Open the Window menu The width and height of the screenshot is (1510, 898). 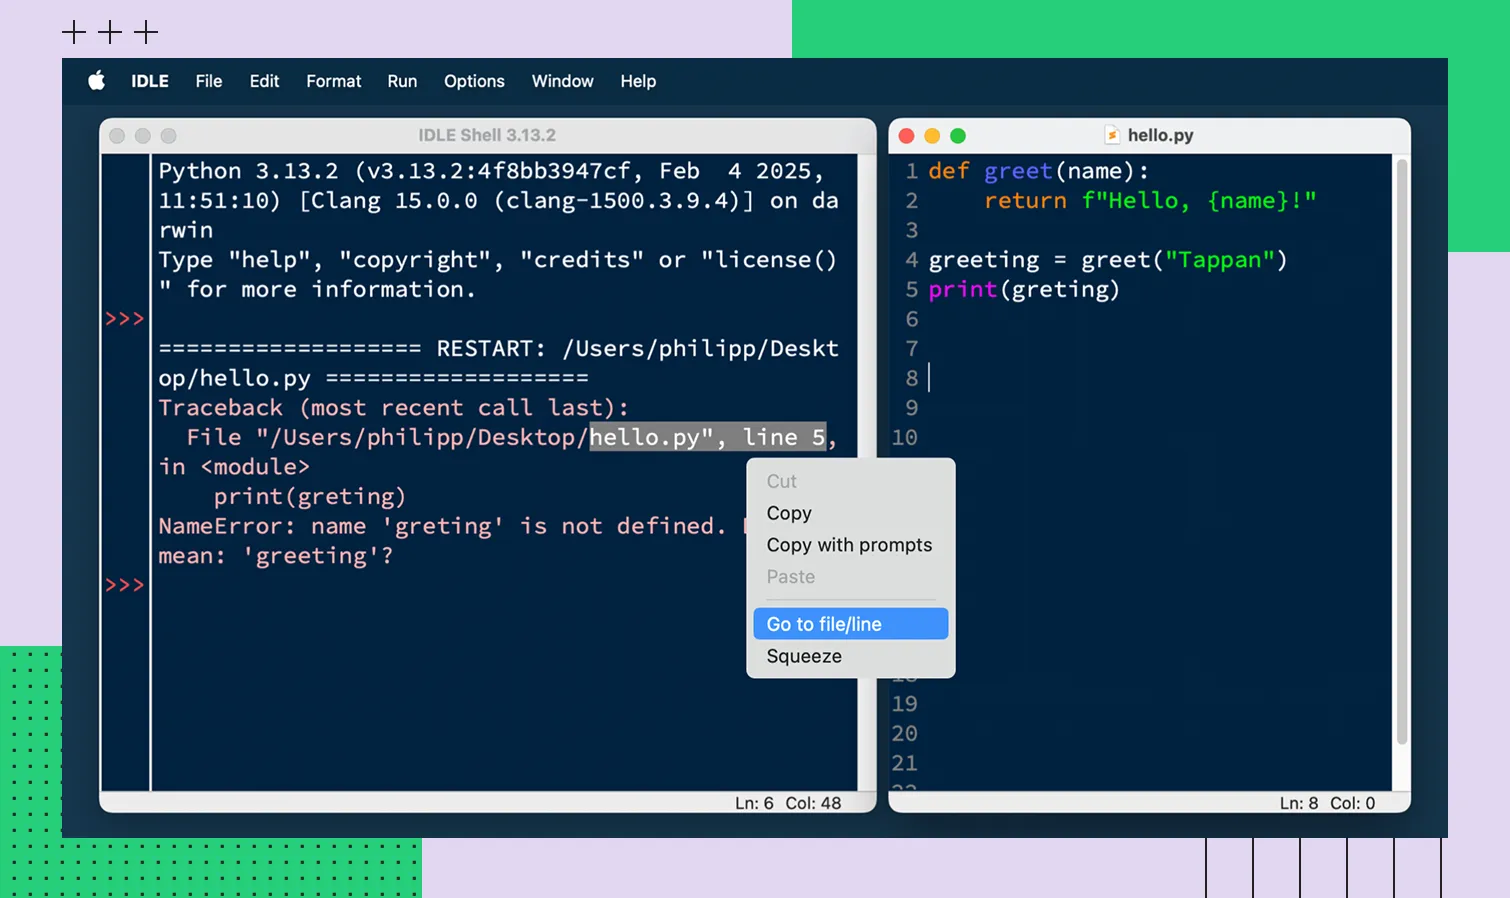[x=562, y=81]
